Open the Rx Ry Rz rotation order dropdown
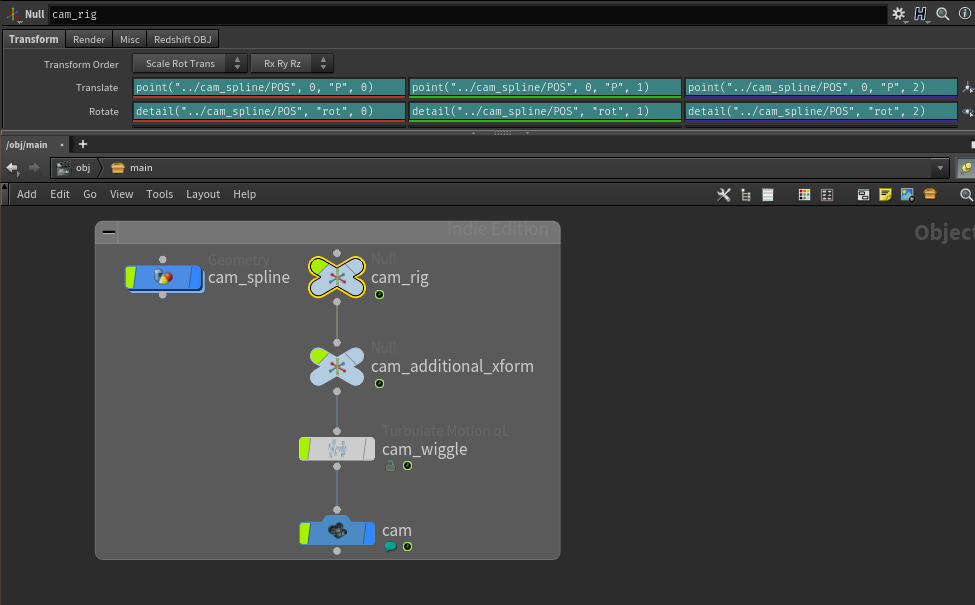975x605 pixels. click(x=291, y=64)
